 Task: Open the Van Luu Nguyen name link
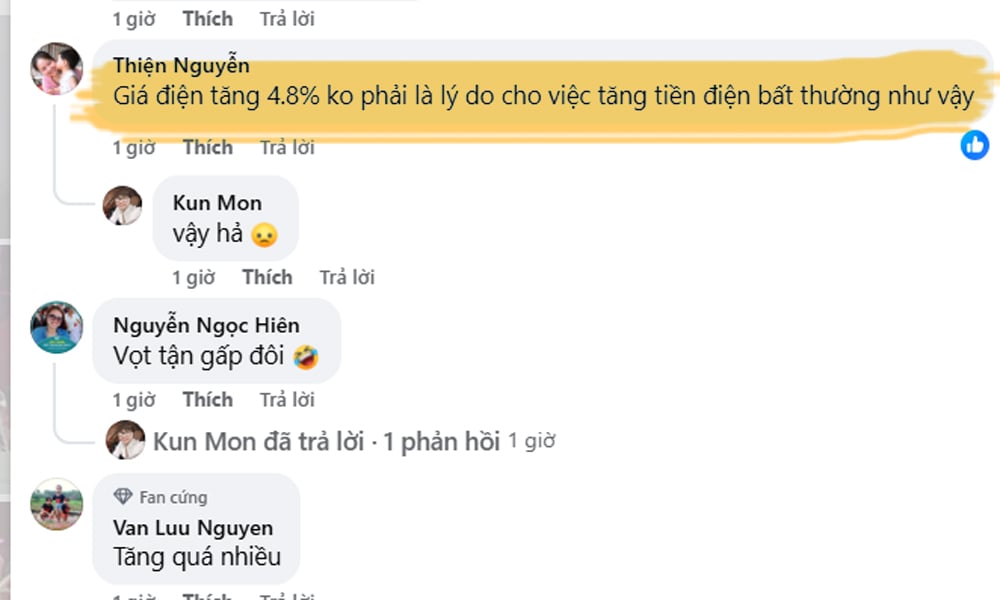193,528
